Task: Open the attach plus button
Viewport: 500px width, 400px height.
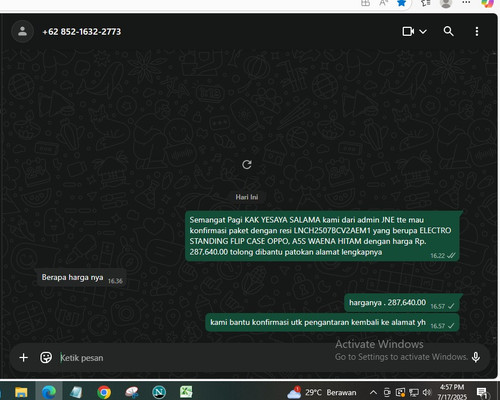Action: coord(24,358)
